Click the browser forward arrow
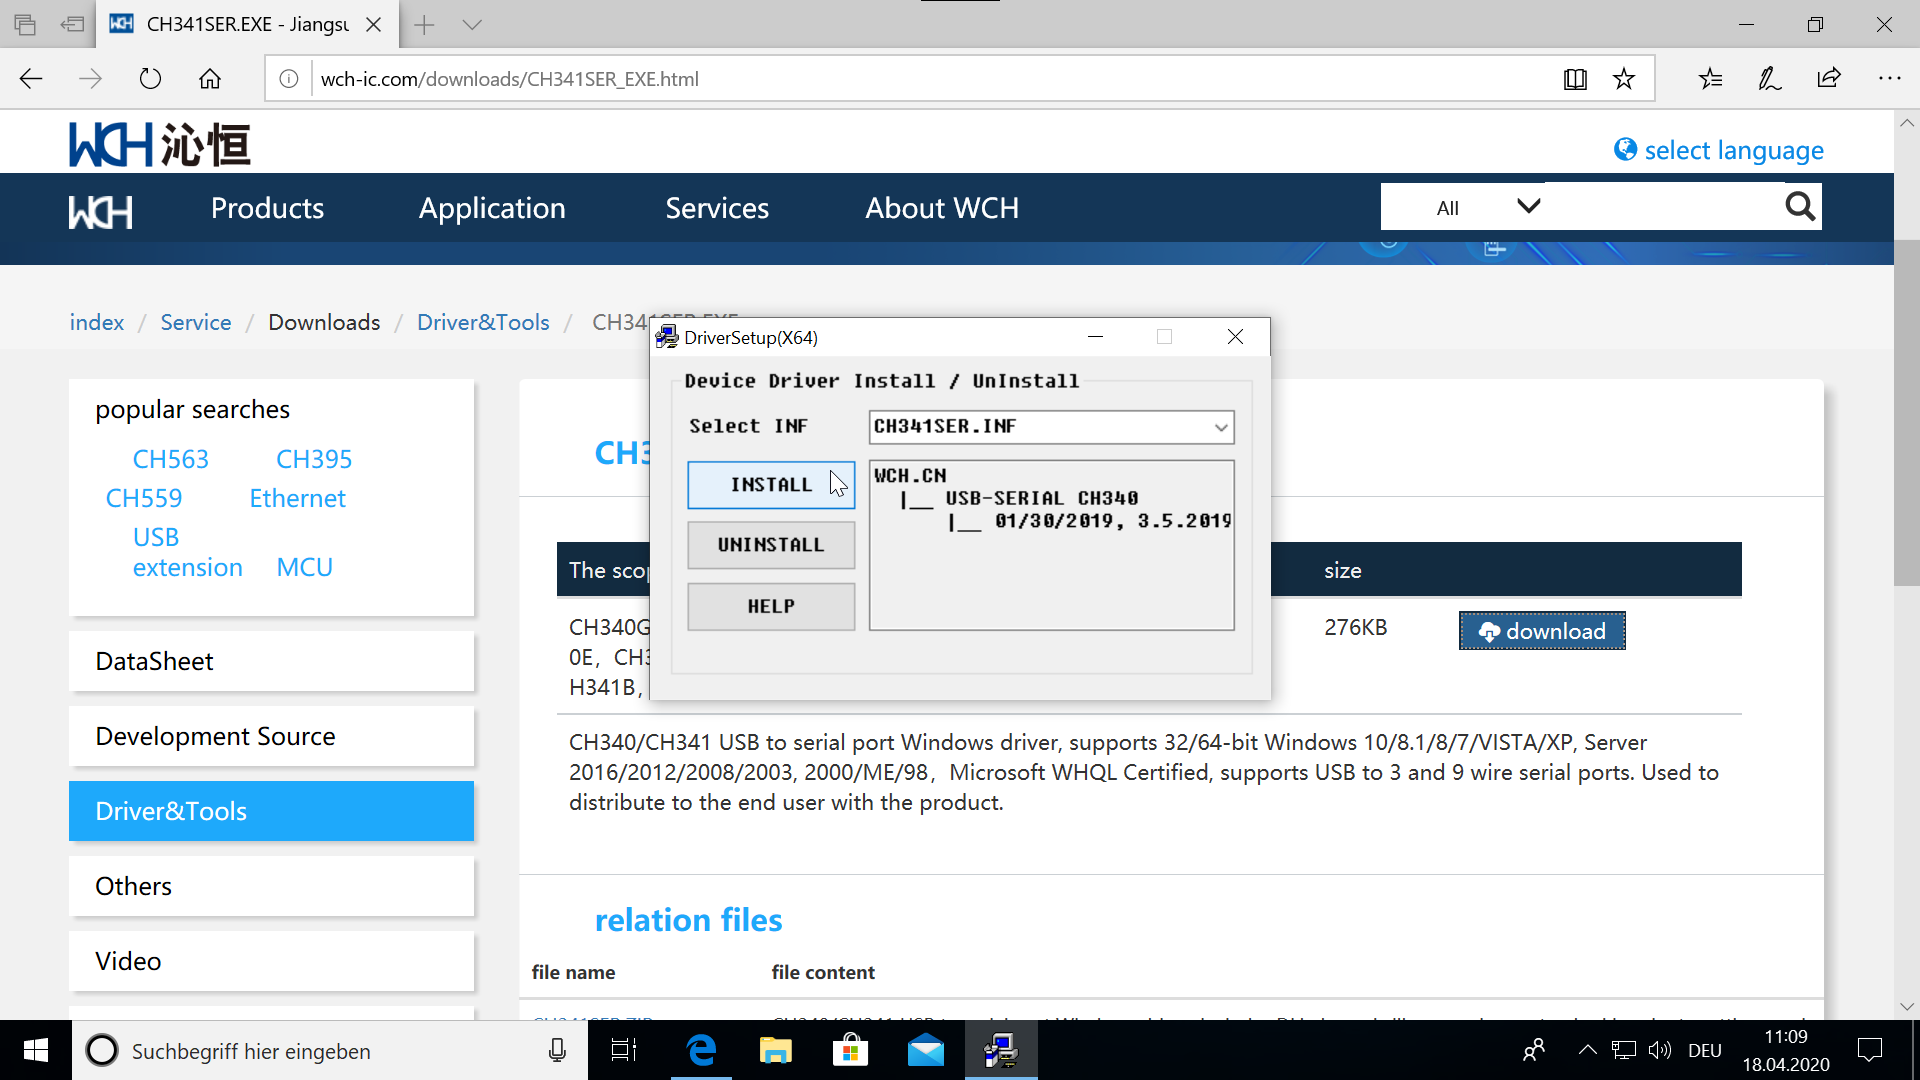 (90, 79)
